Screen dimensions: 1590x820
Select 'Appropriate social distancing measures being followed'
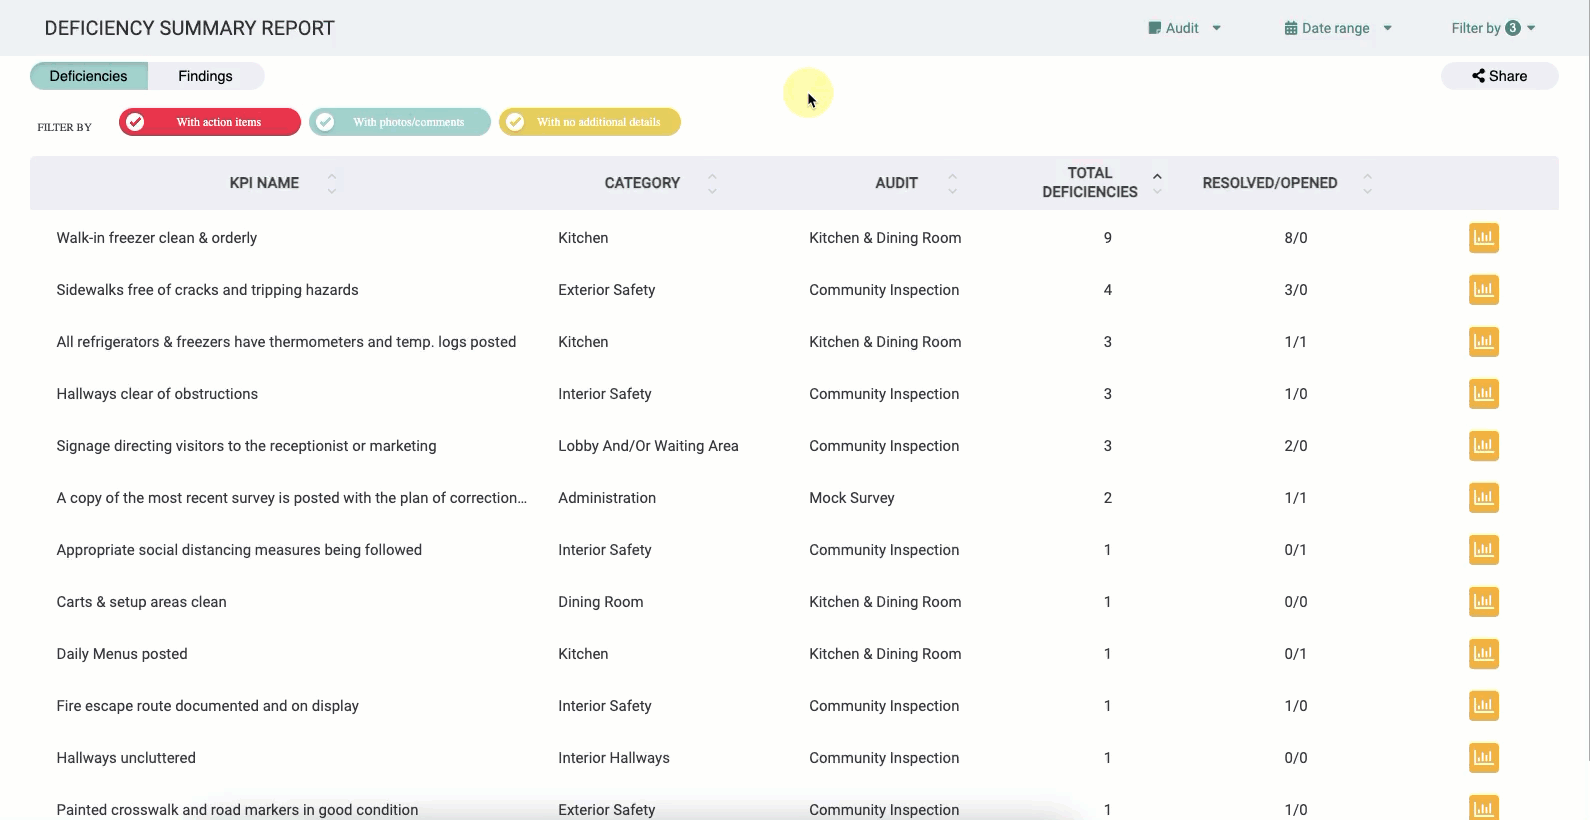(x=239, y=550)
